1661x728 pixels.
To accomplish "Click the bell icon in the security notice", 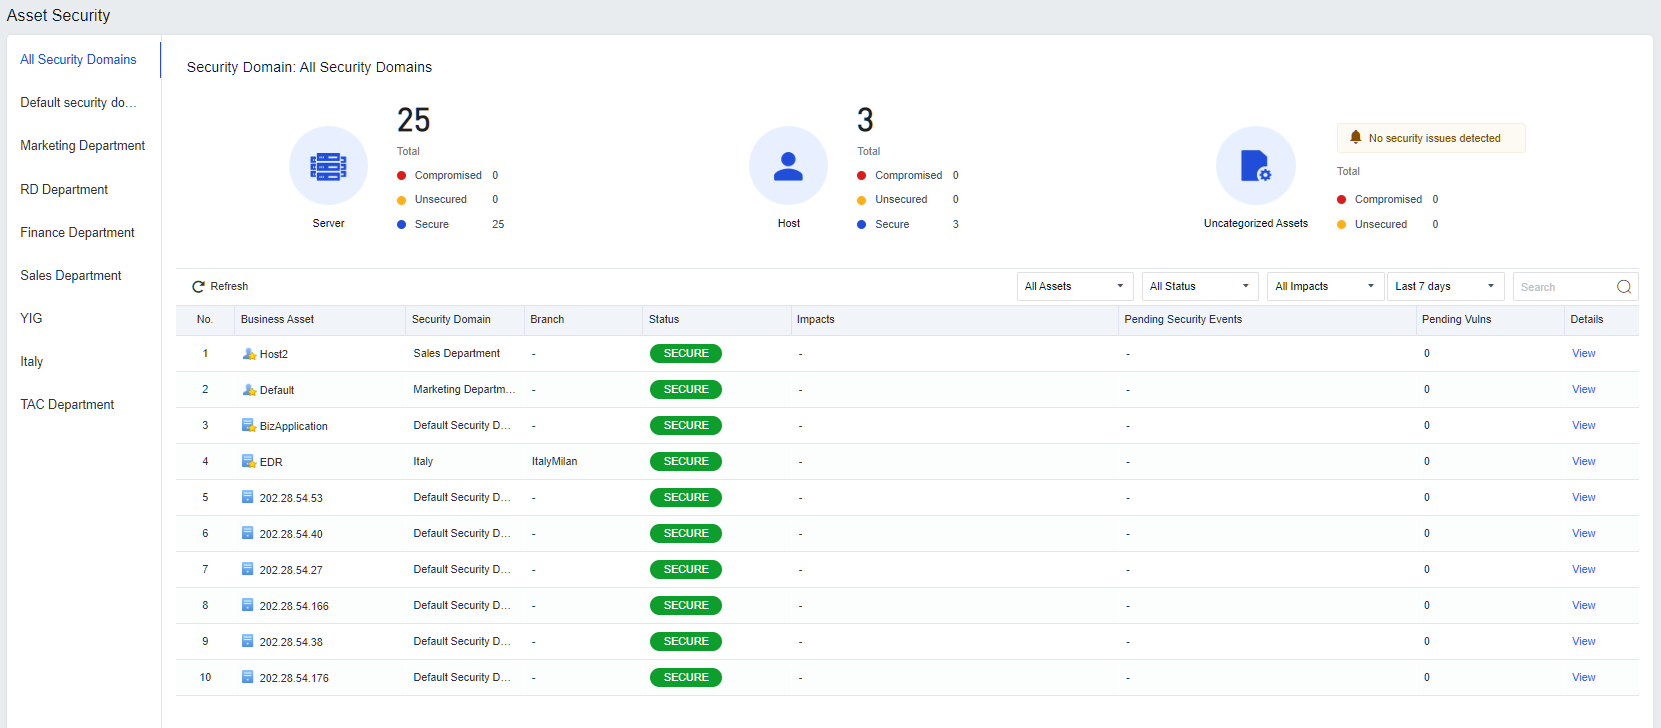I will point(1356,137).
